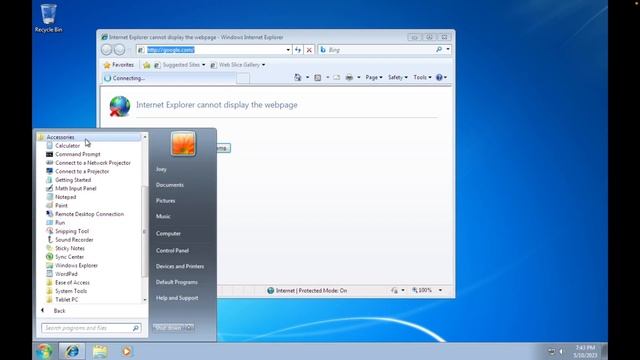Viewport: 640px width, 360px height.
Task: Open Music from the Start menu
Action: pyautogui.click(x=163, y=217)
